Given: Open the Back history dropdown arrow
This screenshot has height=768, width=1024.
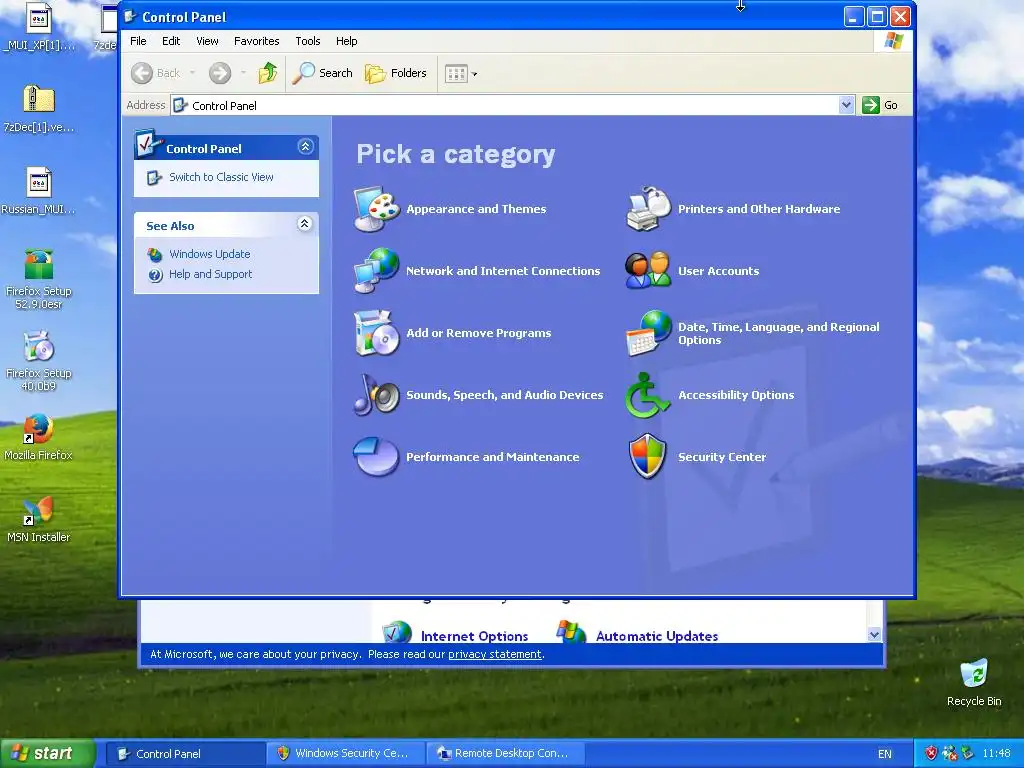Looking at the screenshot, I should (x=192, y=73).
